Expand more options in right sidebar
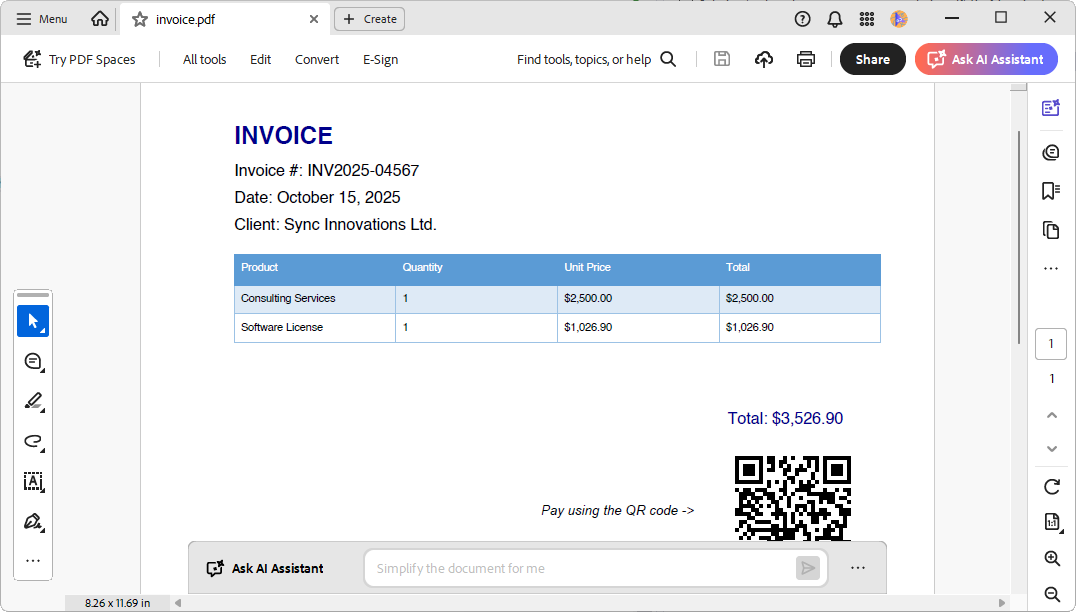This screenshot has height=612, width=1076. tap(1050, 268)
